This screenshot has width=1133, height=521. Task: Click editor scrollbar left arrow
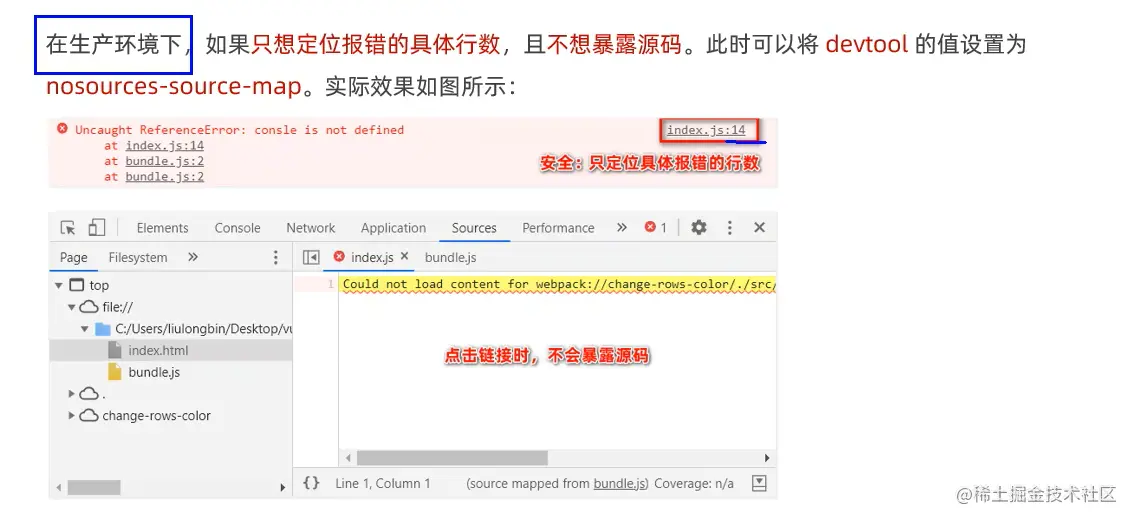(348, 458)
